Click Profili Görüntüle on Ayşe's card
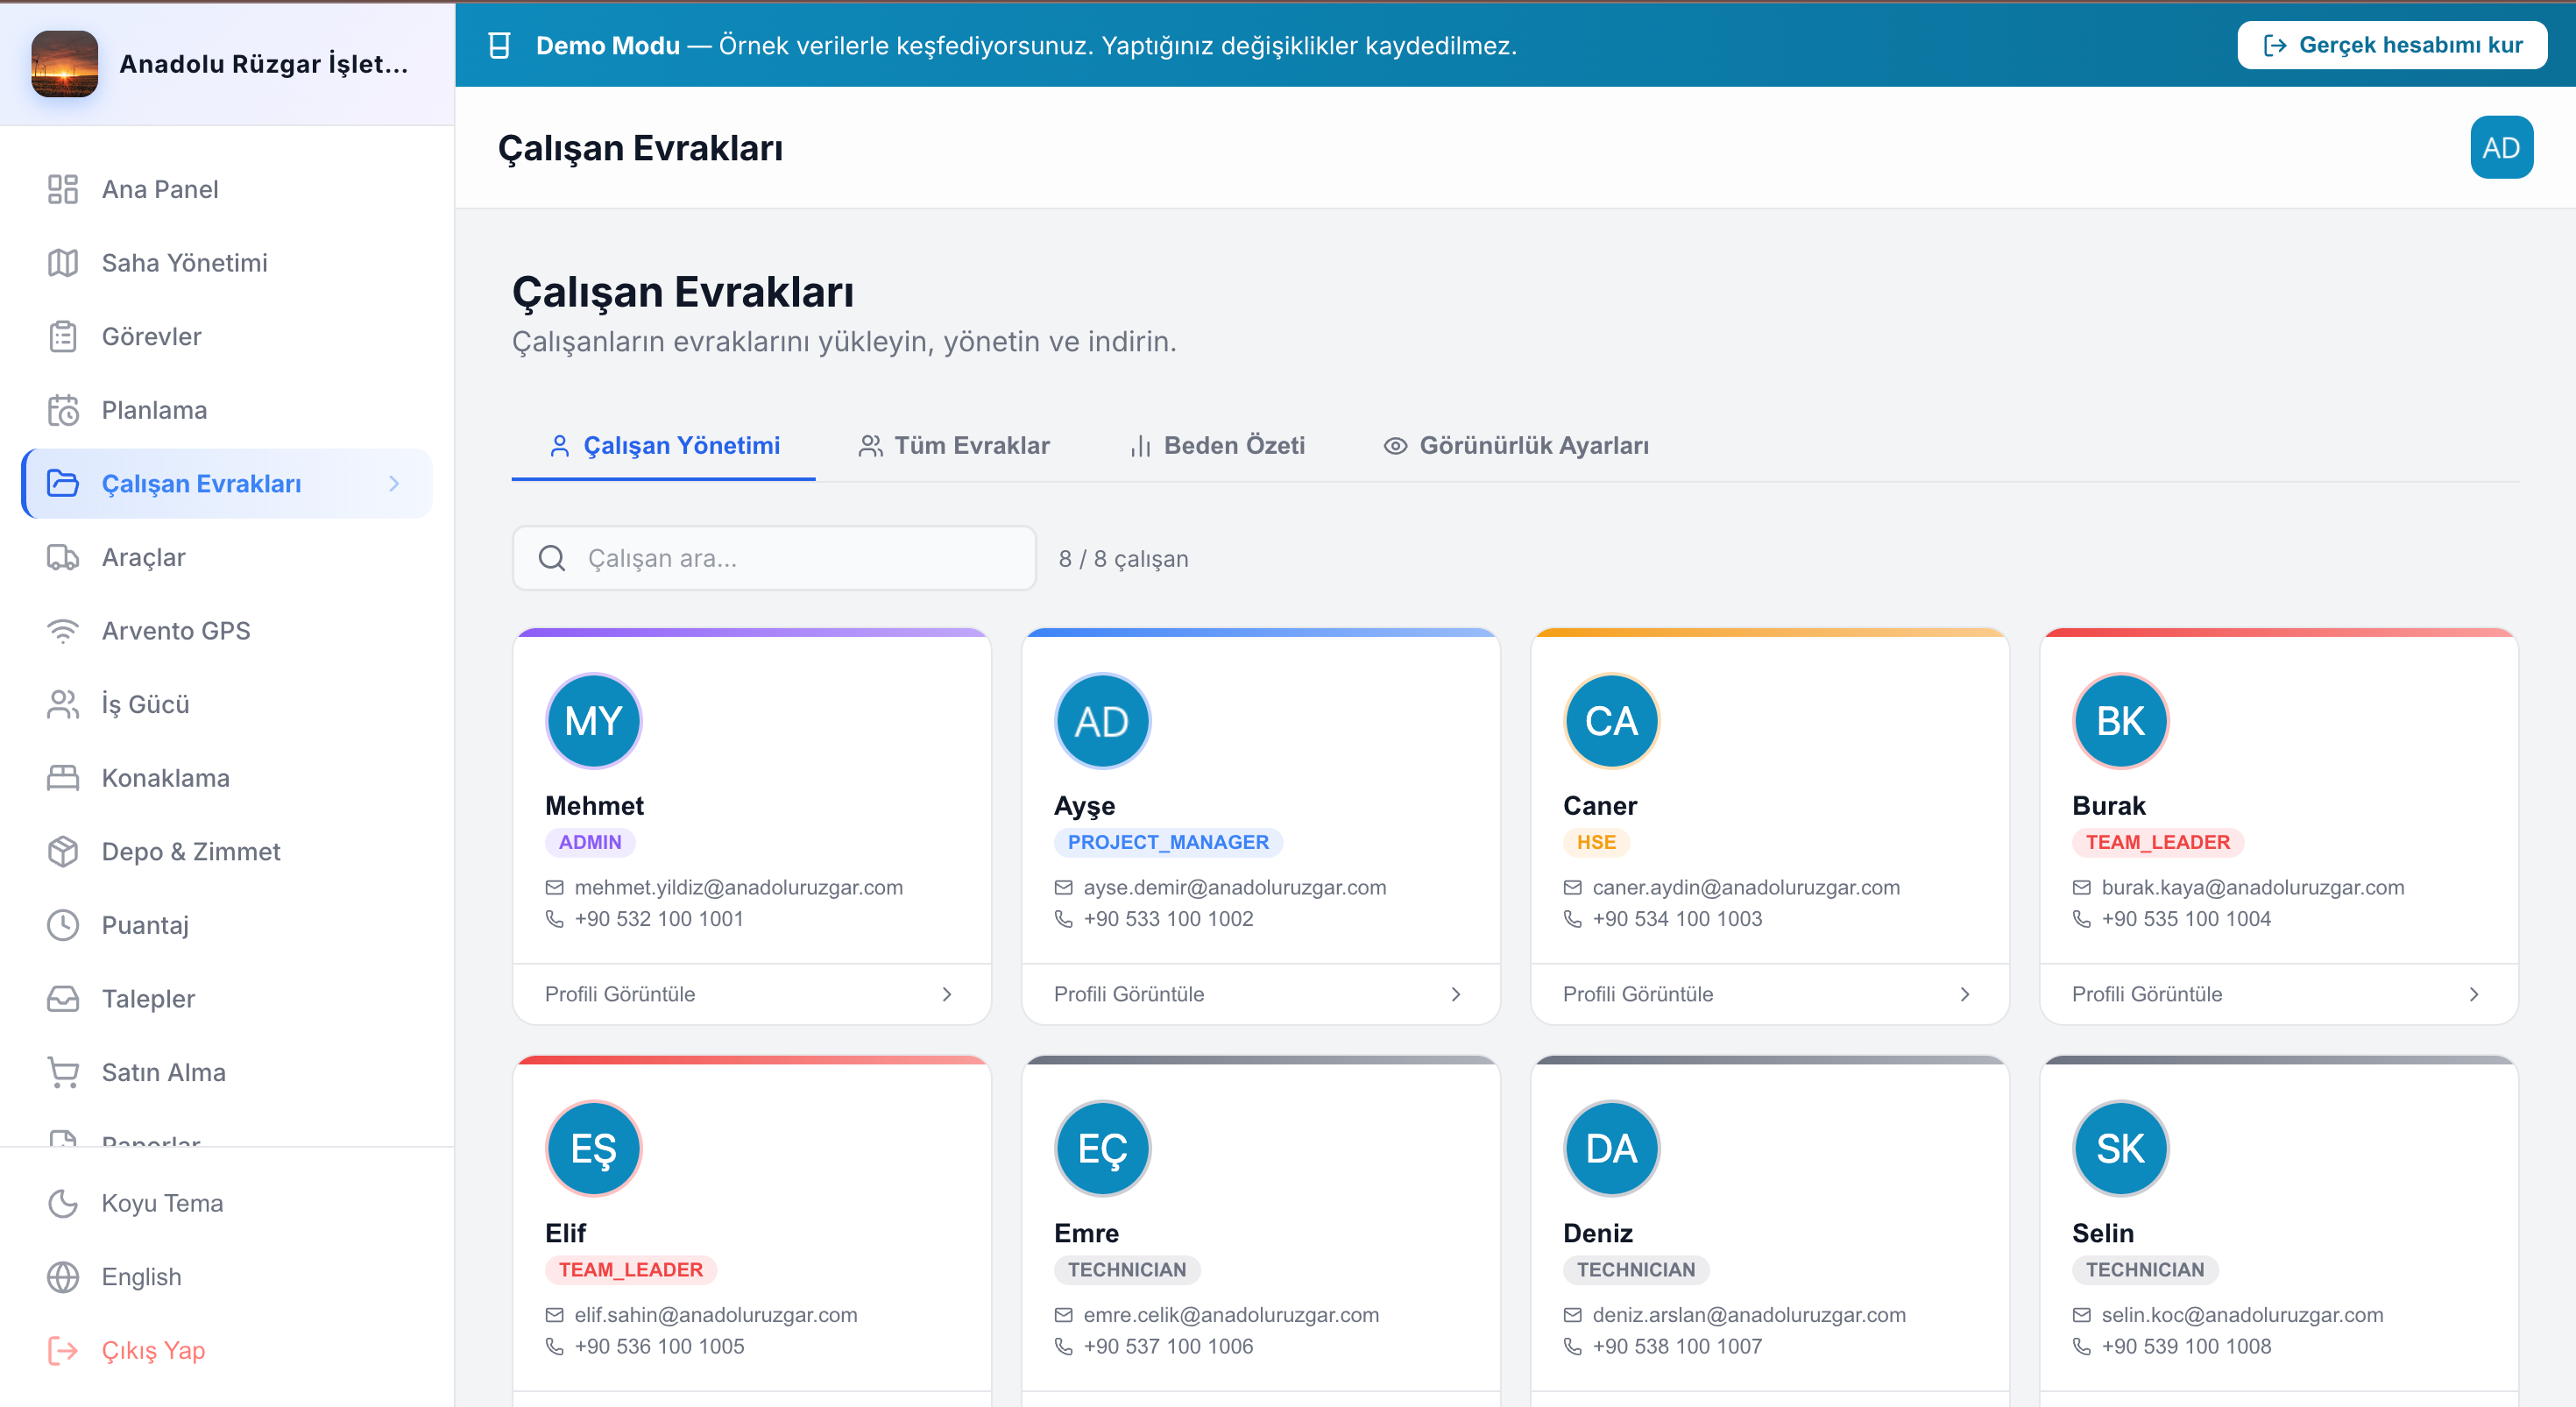Image resolution: width=2576 pixels, height=1407 pixels. 1129,994
